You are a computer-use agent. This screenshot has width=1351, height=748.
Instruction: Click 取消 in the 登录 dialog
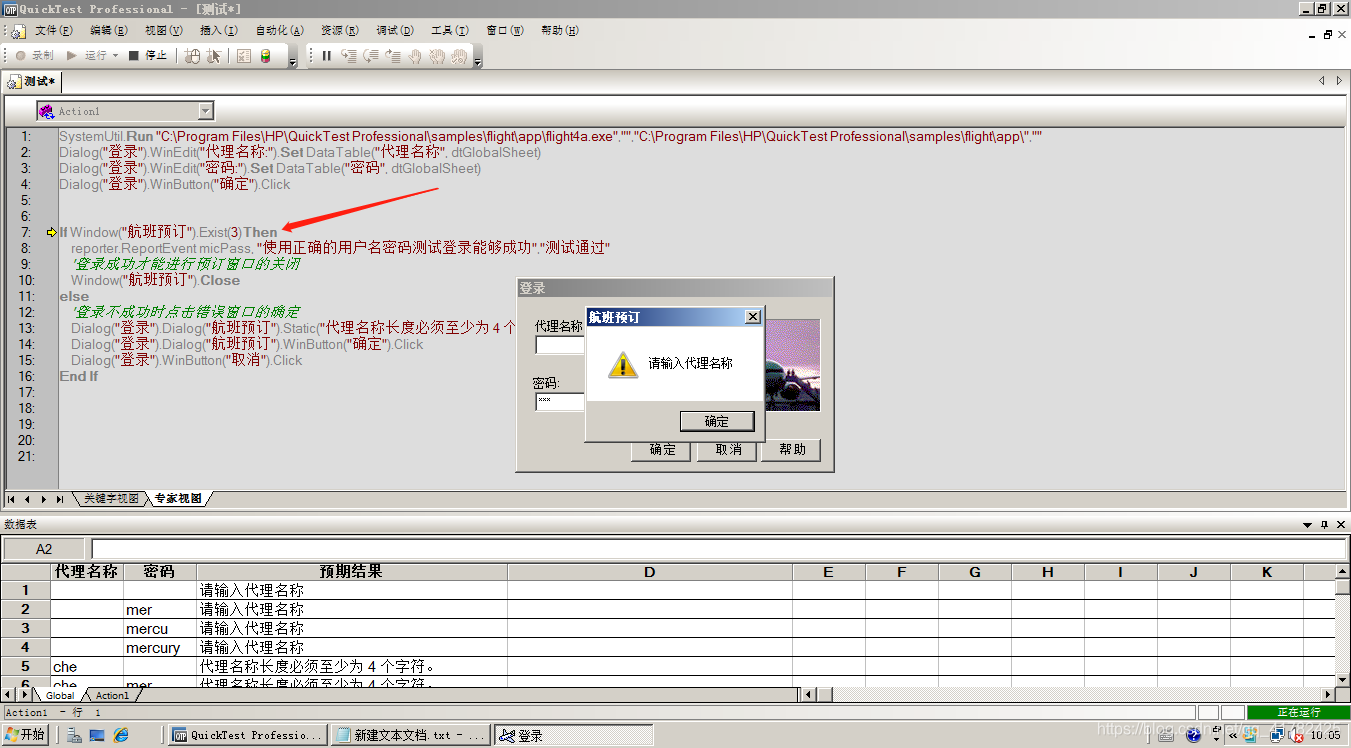[x=728, y=450]
